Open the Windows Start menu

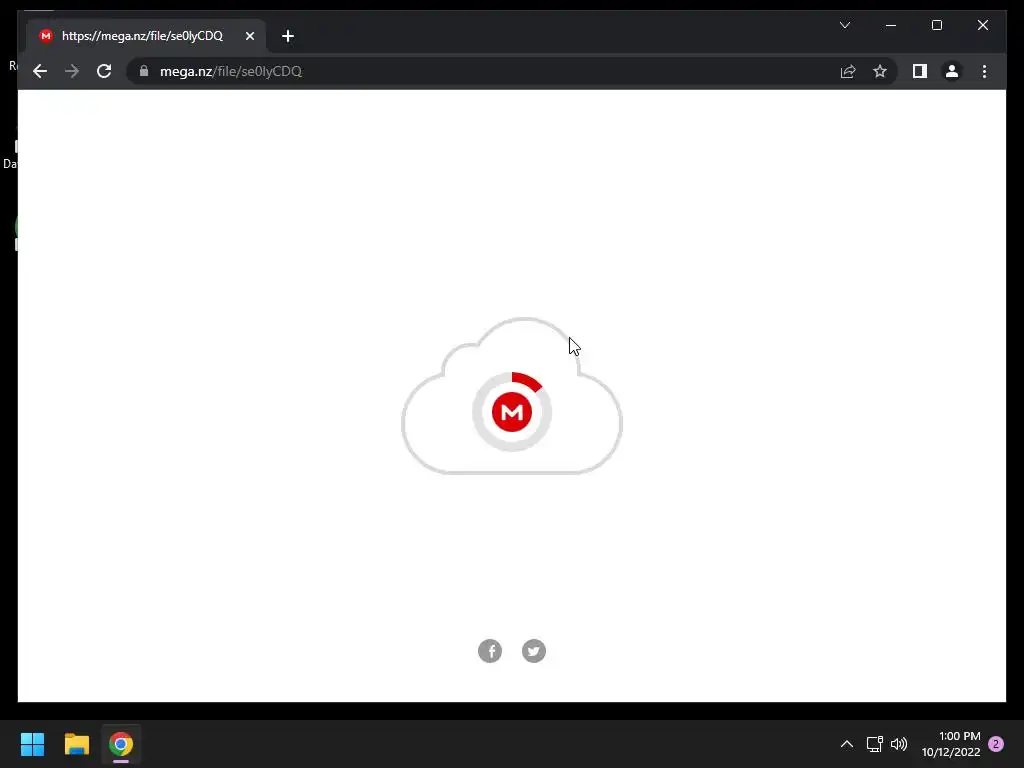(x=32, y=744)
